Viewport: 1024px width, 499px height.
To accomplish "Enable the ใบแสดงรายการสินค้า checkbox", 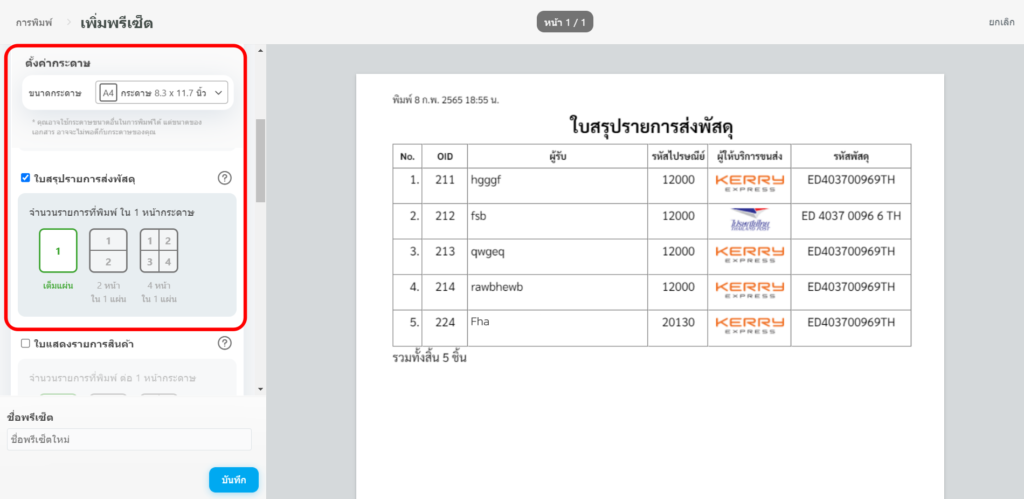I will (x=26, y=344).
